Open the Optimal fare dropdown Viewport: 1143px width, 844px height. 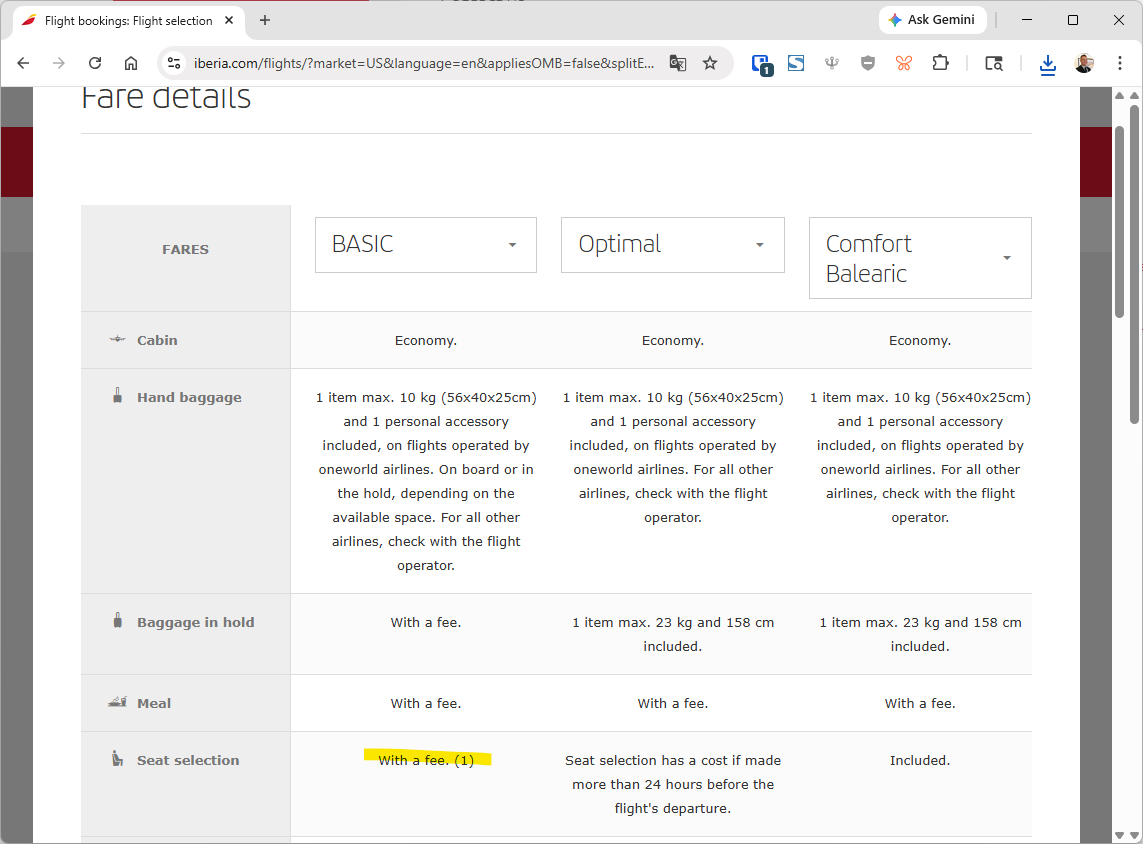pyautogui.click(x=672, y=245)
